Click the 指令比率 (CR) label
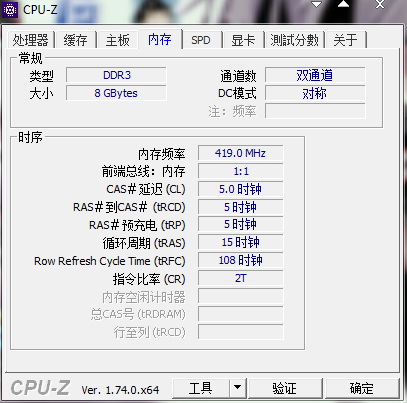Screen dimensions: 407x403 149,279
